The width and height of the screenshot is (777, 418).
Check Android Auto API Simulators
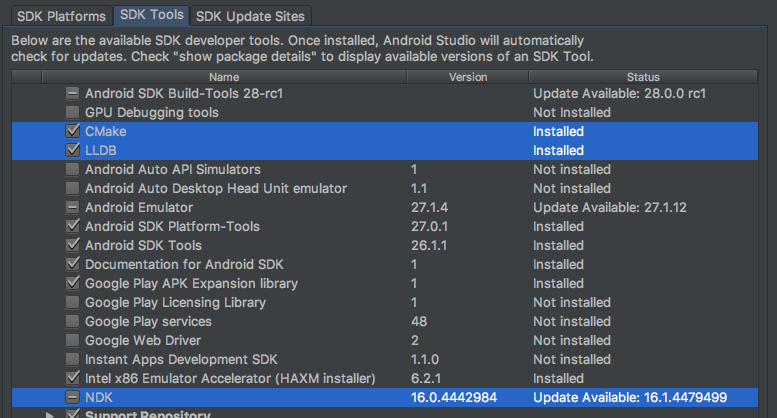coord(72,170)
